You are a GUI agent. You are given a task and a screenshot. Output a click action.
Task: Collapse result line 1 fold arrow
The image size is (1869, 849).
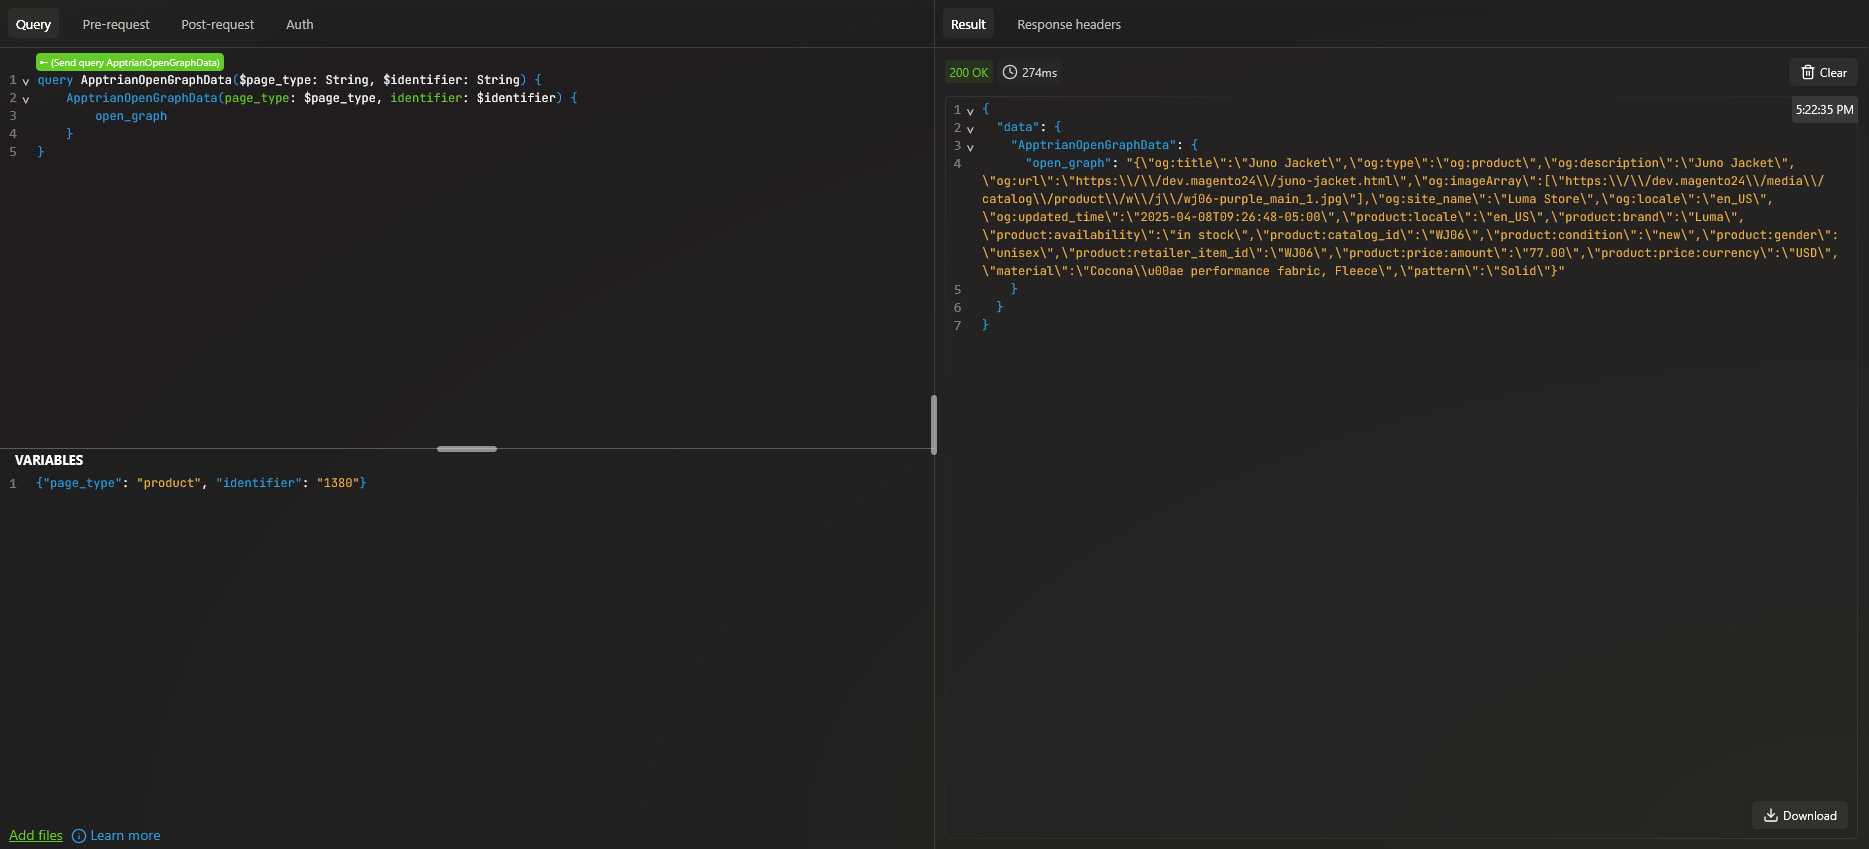pyautogui.click(x=970, y=111)
